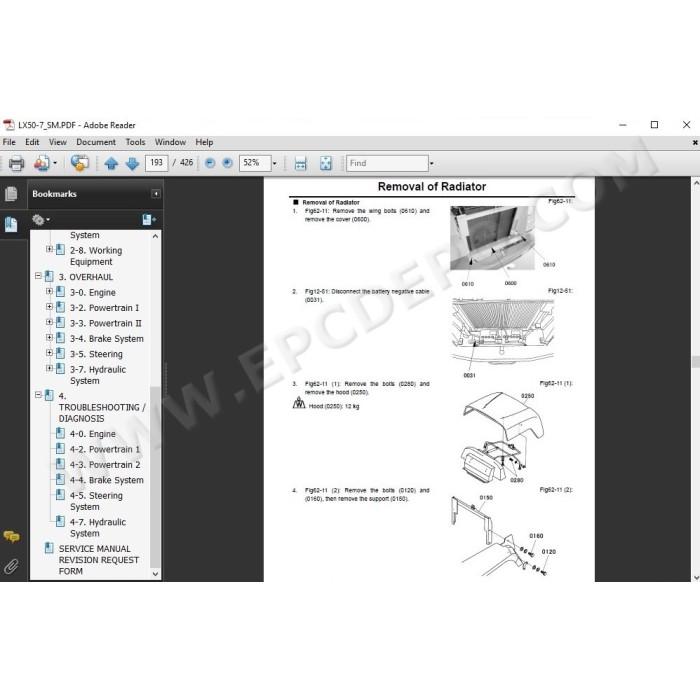Open the Tools menu
This screenshot has width=700, height=700.
pyautogui.click(x=135, y=142)
